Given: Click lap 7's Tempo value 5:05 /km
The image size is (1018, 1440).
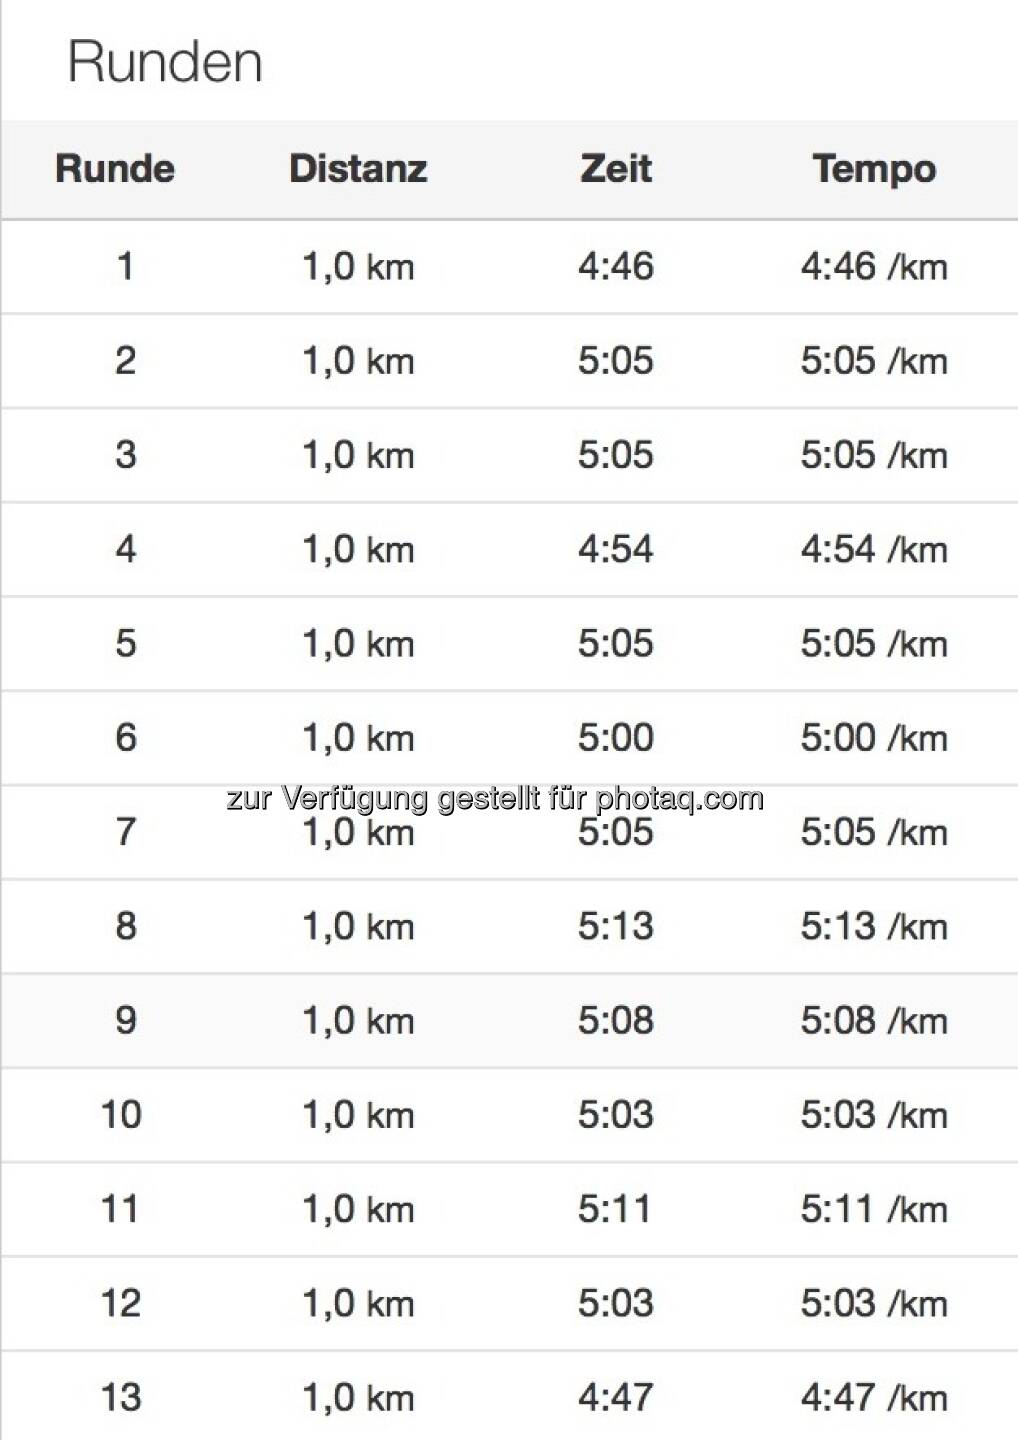Looking at the screenshot, I should tap(874, 832).
